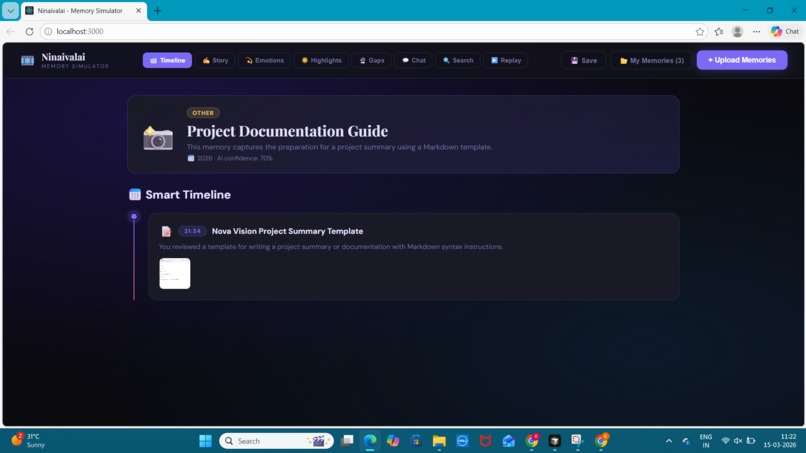Click the camera icon in the memory card

158,138
